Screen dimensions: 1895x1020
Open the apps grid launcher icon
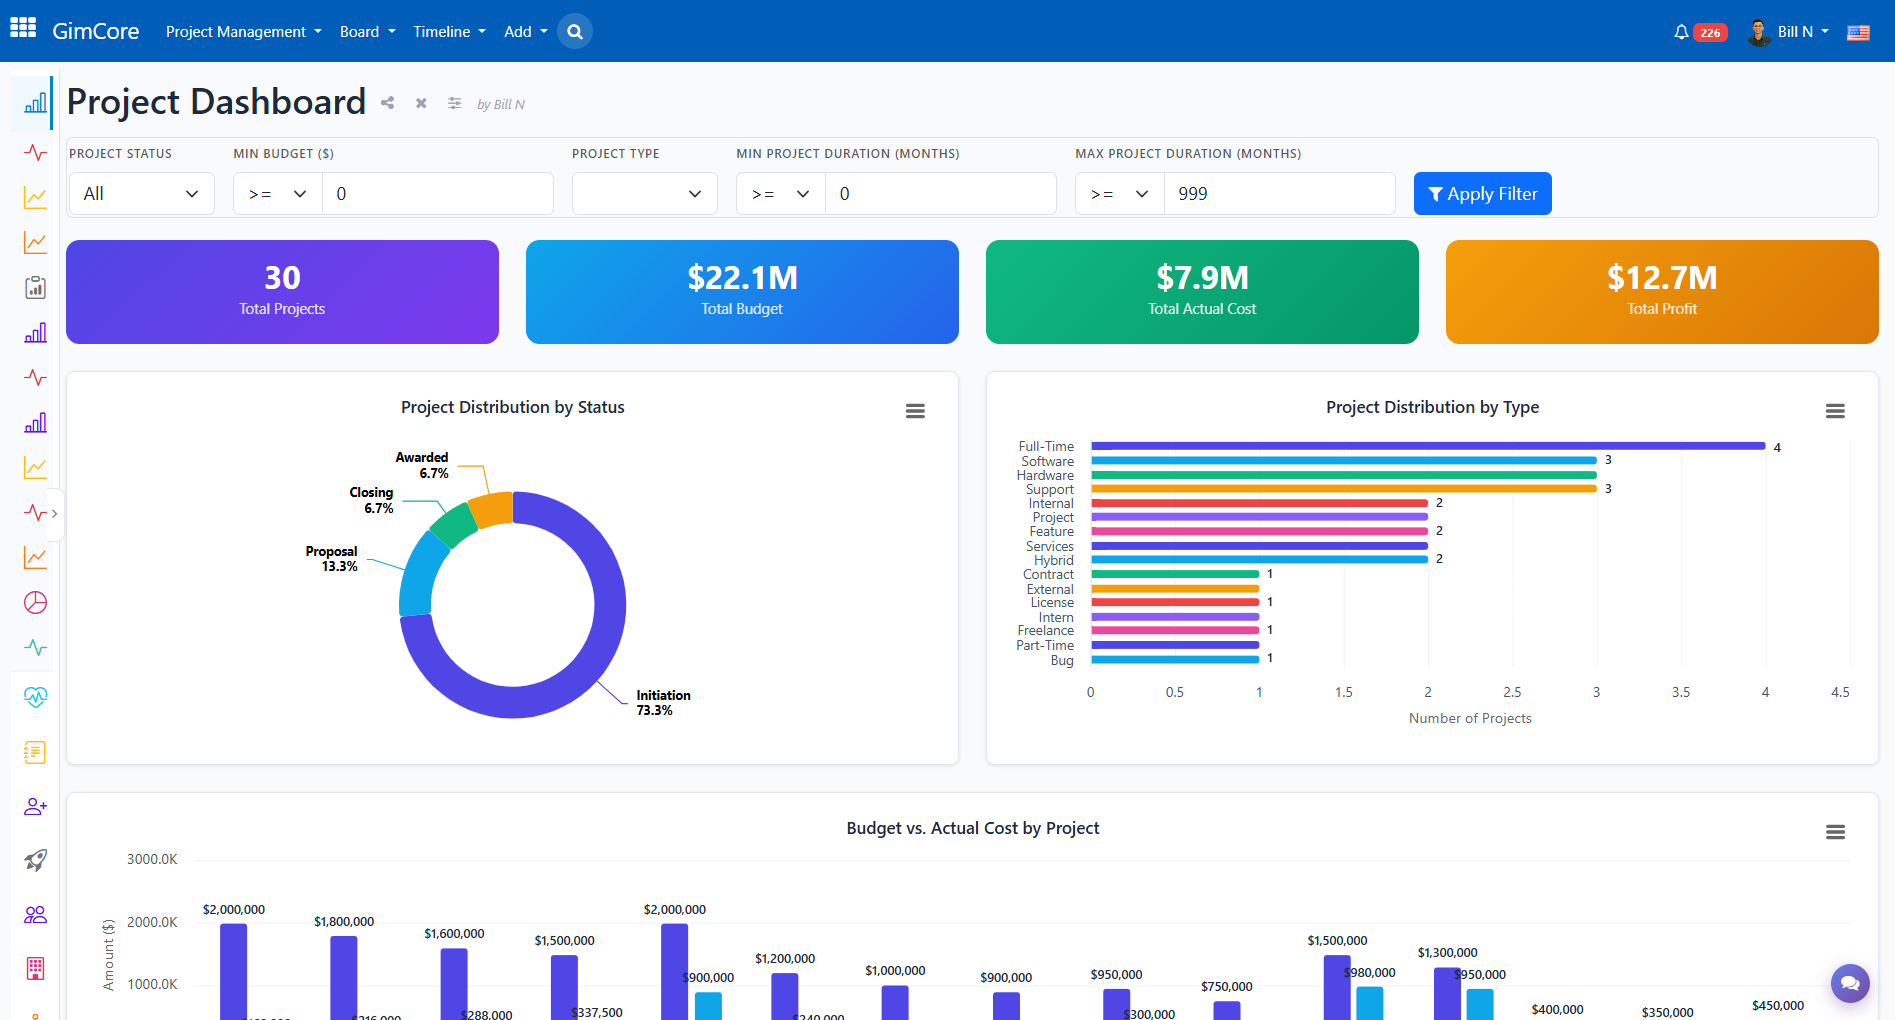pyautogui.click(x=23, y=28)
